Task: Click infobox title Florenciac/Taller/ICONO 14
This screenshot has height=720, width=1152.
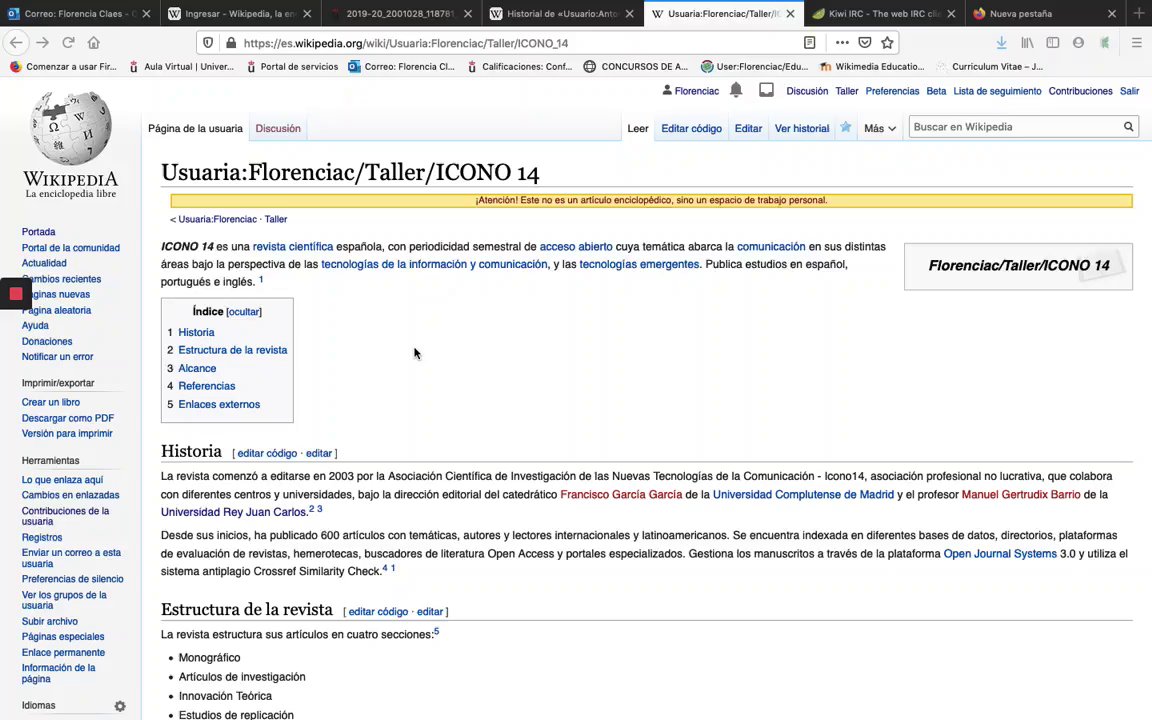Action: [x=1018, y=266]
